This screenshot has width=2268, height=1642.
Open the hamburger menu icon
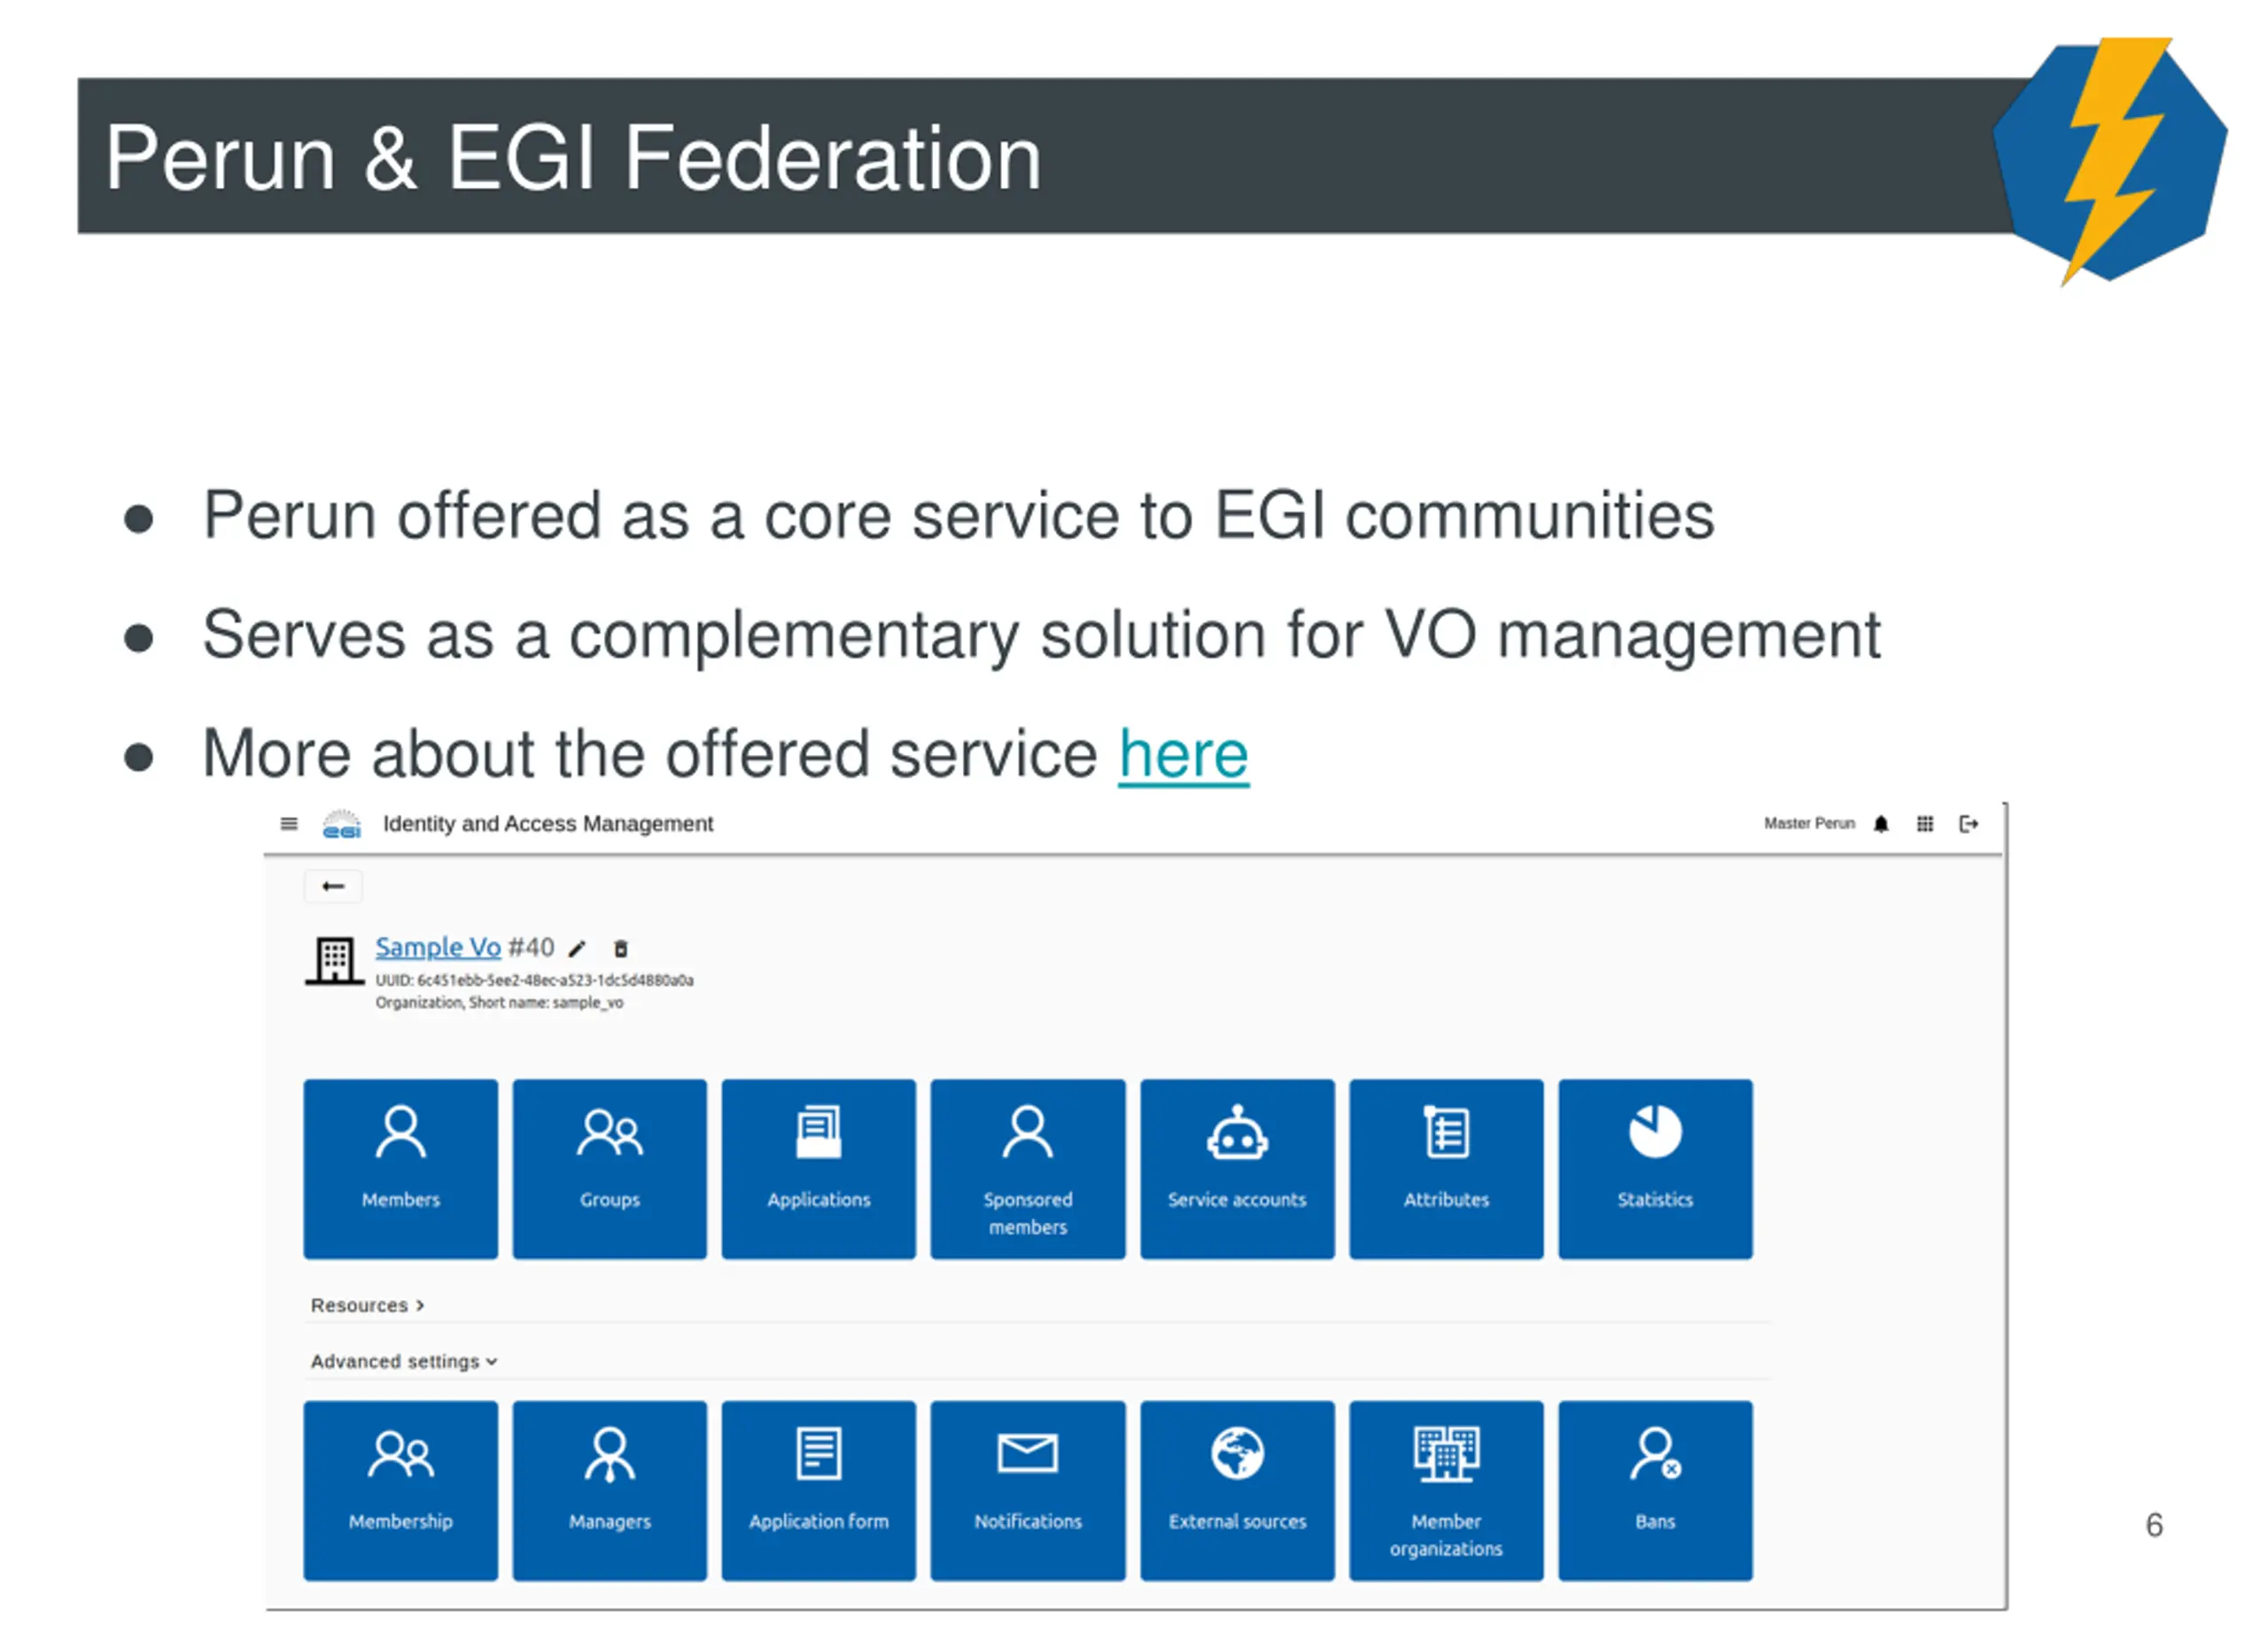click(x=289, y=824)
